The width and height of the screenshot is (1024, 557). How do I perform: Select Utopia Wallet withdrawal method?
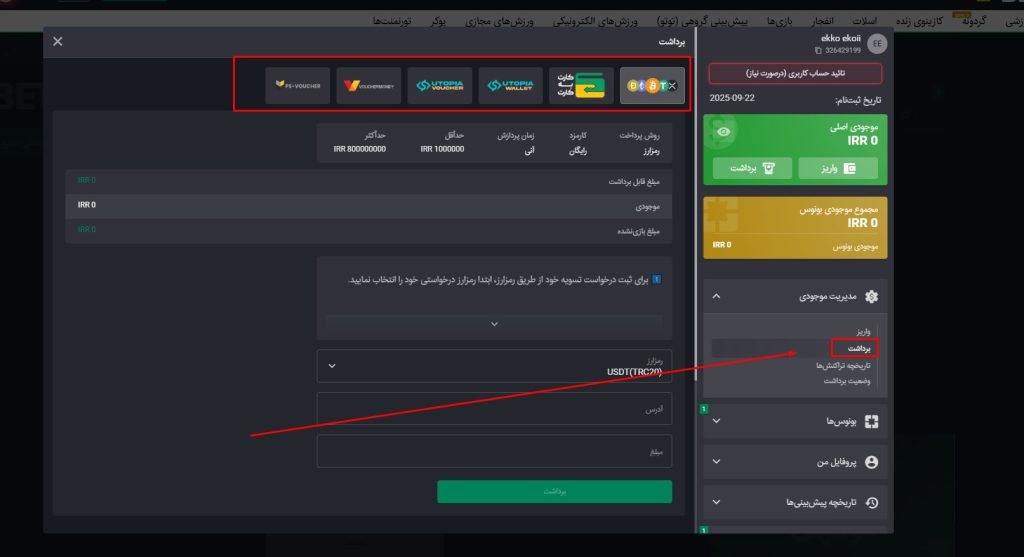tap(510, 86)
